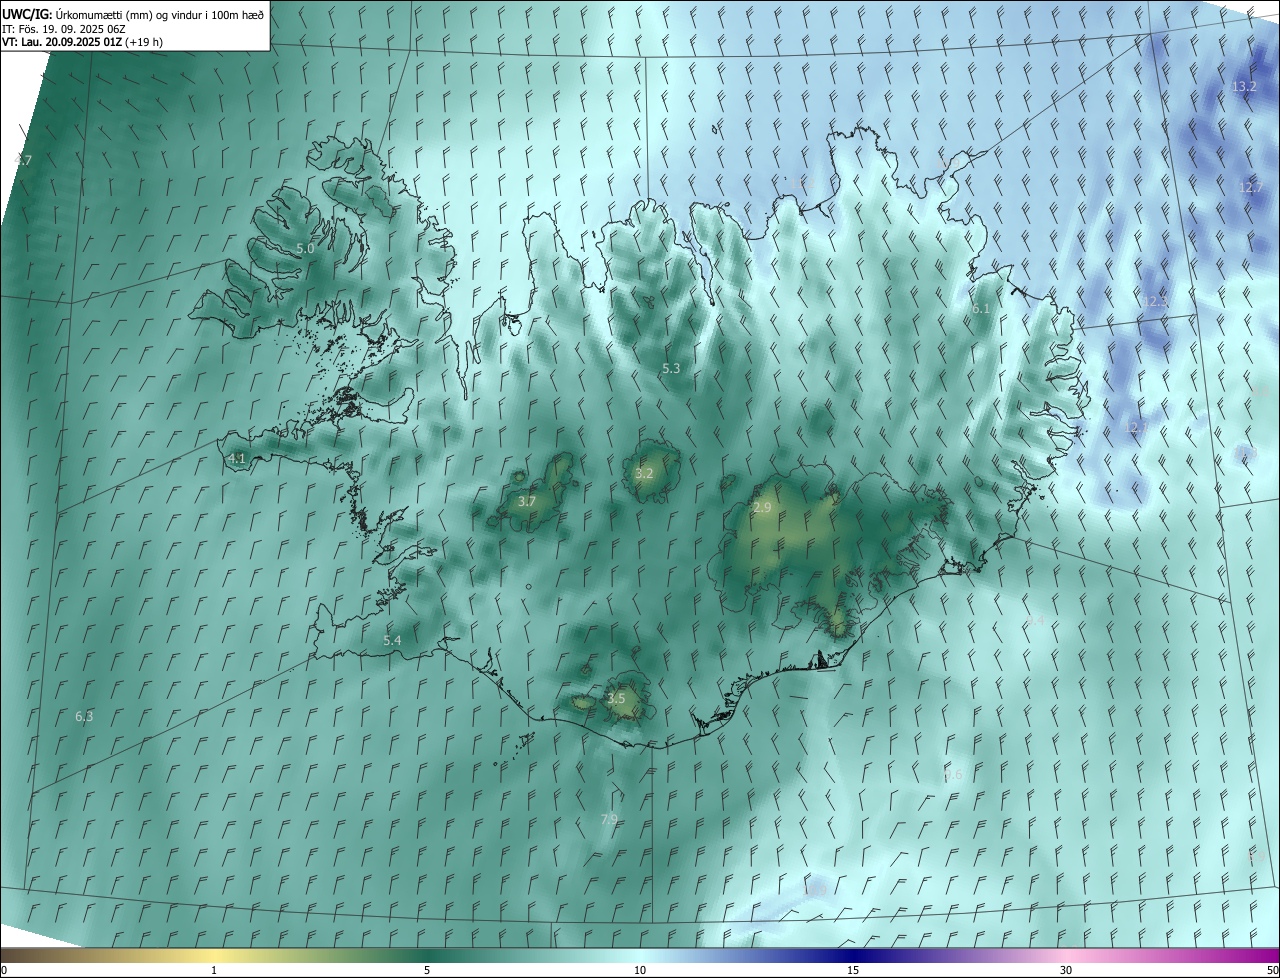The image size is (1280, 978).
Task: Click the 13.2 value label in the northeast
Action: pos(1244,87)
